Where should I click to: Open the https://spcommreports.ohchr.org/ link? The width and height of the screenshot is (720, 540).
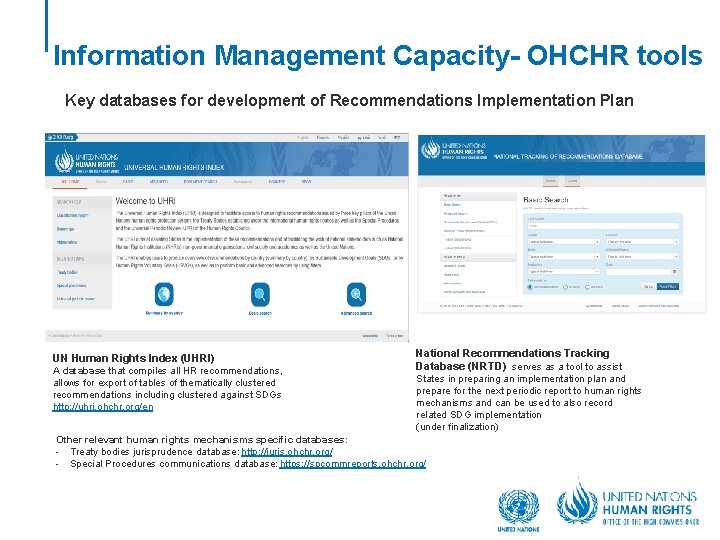(353, 464)
